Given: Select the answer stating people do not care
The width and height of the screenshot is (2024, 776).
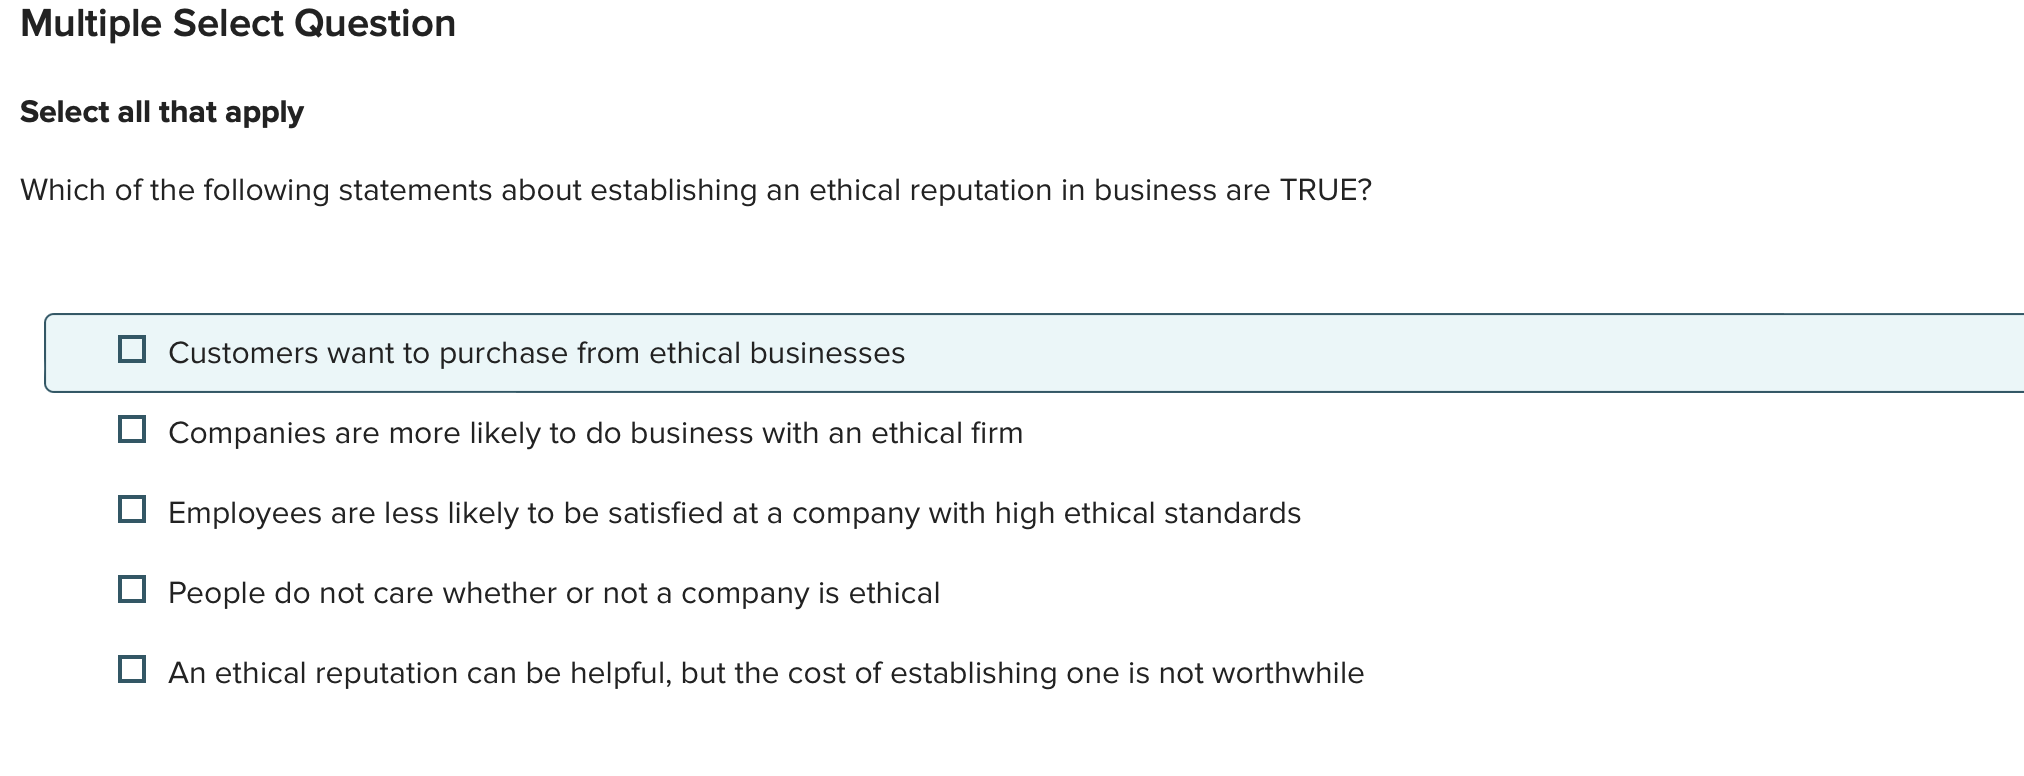Looking at the screenshot, I should (x=553, y=593).
